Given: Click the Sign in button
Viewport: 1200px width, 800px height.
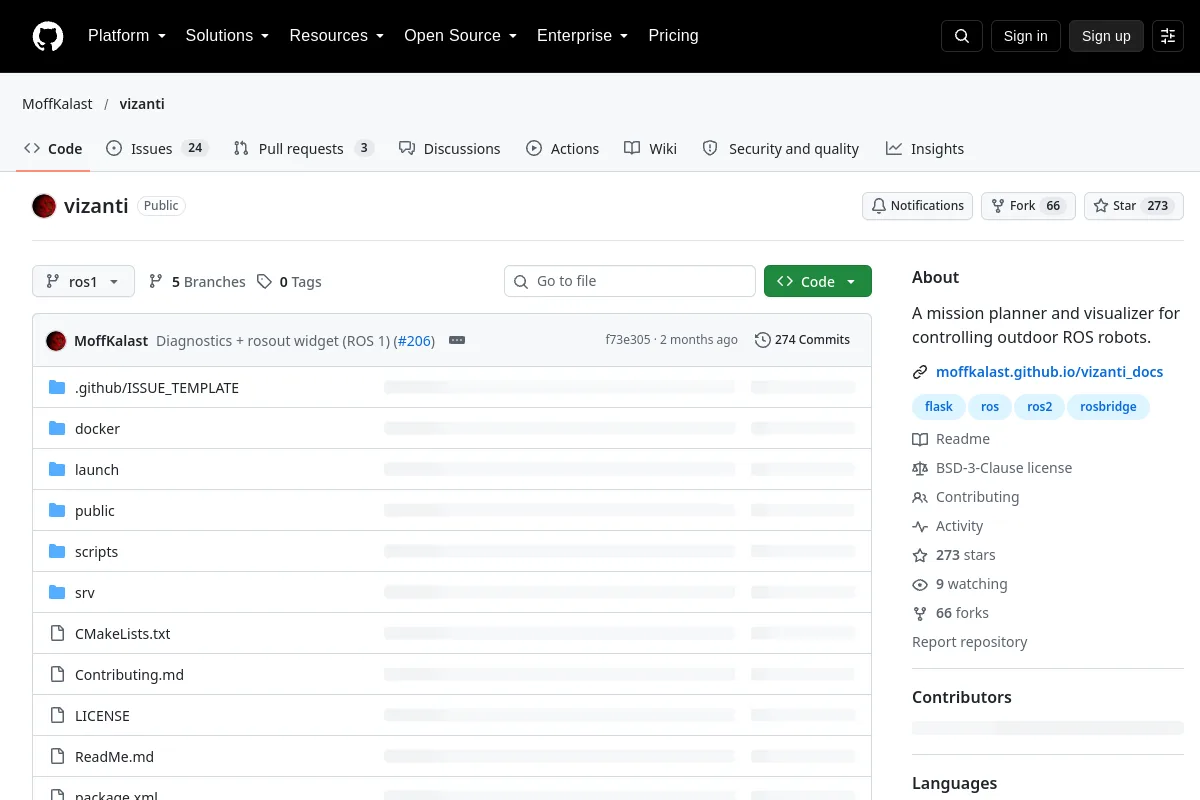Looking at the screenshot, I should pyautogui.click(x=1025, y=36).
